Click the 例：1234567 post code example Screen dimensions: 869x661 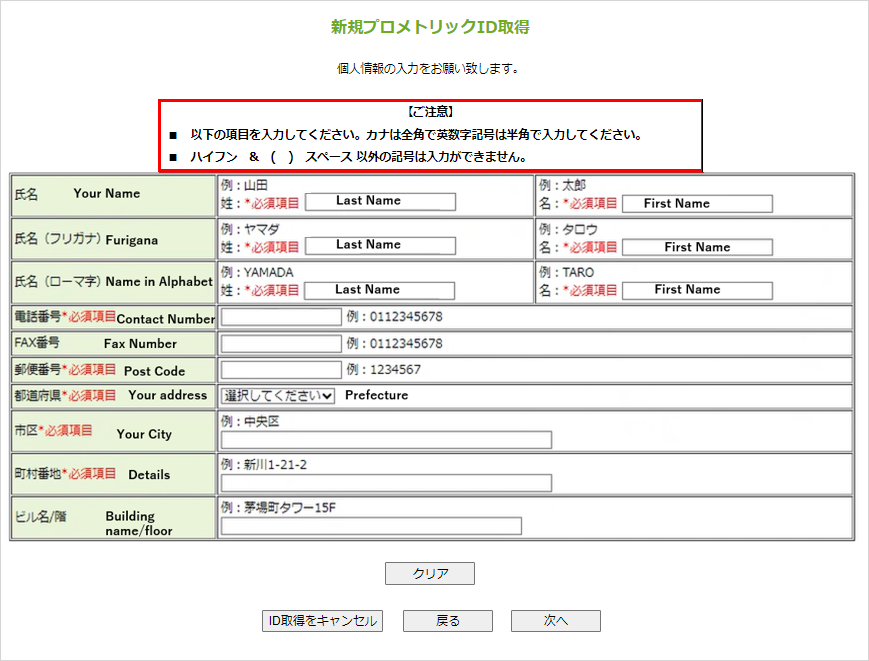[384, 370]
